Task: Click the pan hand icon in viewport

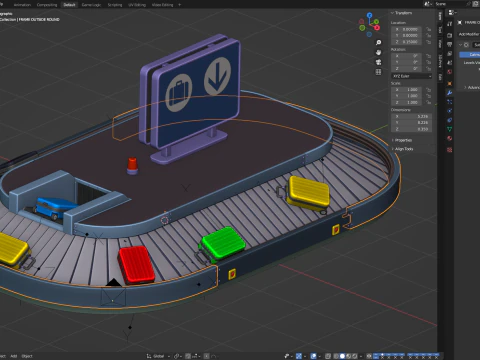Action: point(378,52)
